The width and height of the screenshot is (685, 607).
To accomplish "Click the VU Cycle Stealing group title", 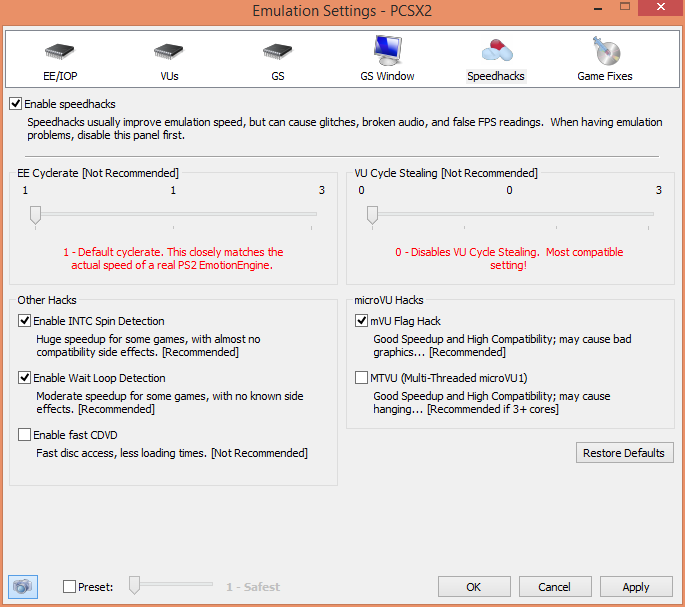I will (446, 173).
